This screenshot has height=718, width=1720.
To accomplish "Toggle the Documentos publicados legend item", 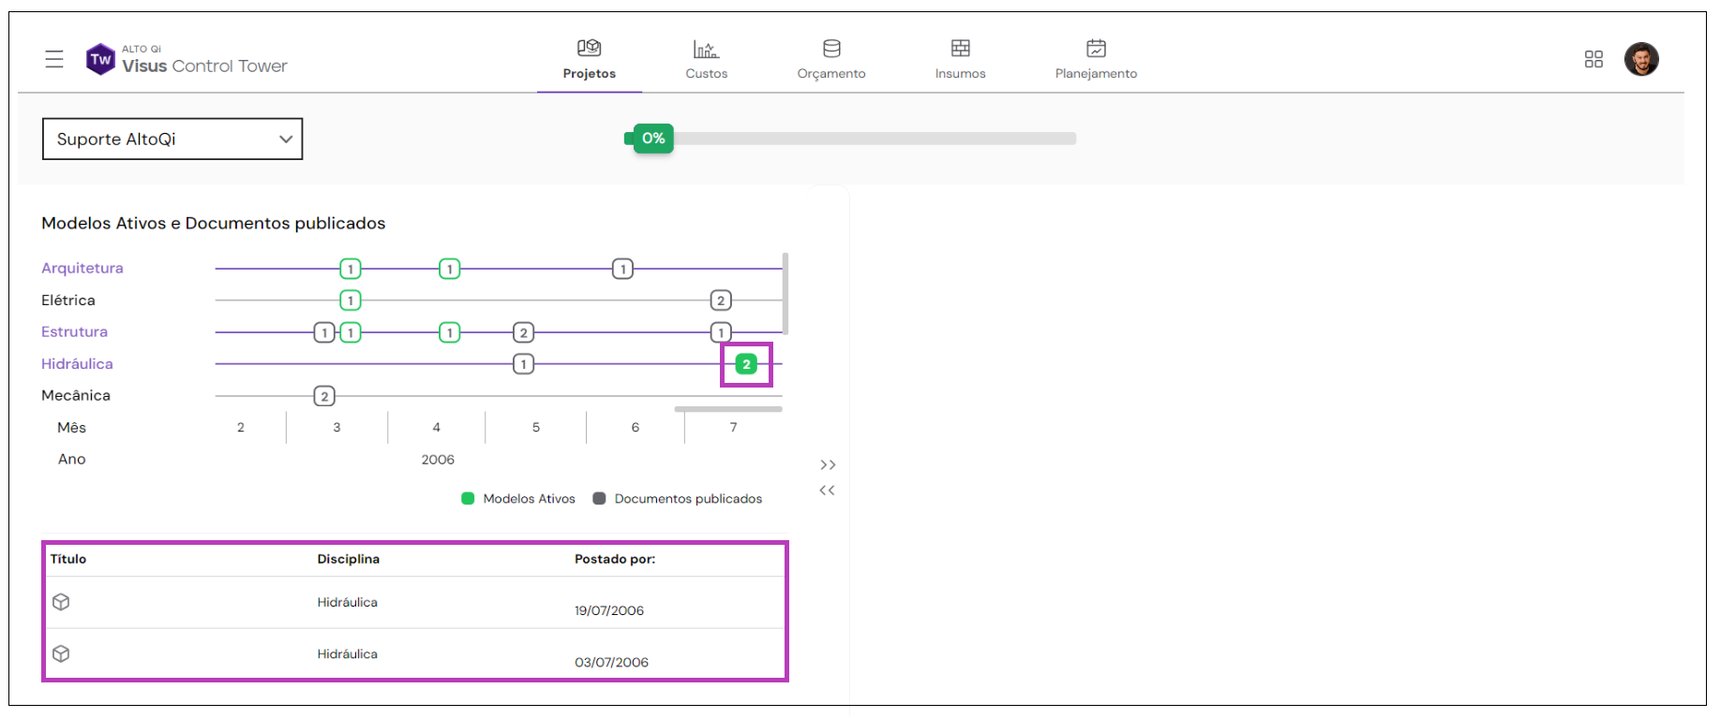I will coord(677,499).
